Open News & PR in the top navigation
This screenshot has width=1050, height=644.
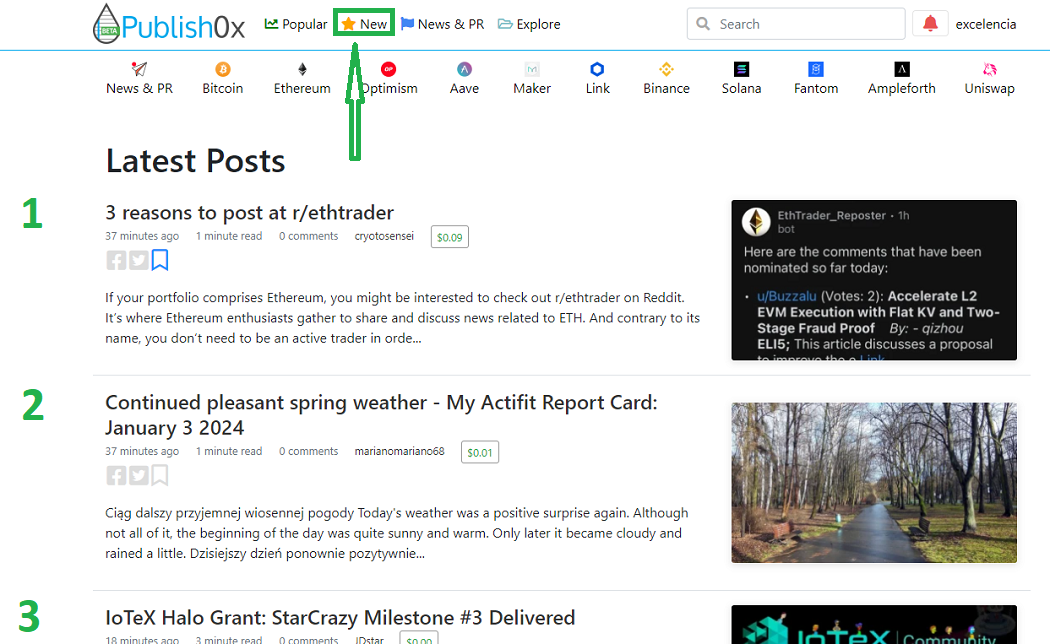point(443,24)
